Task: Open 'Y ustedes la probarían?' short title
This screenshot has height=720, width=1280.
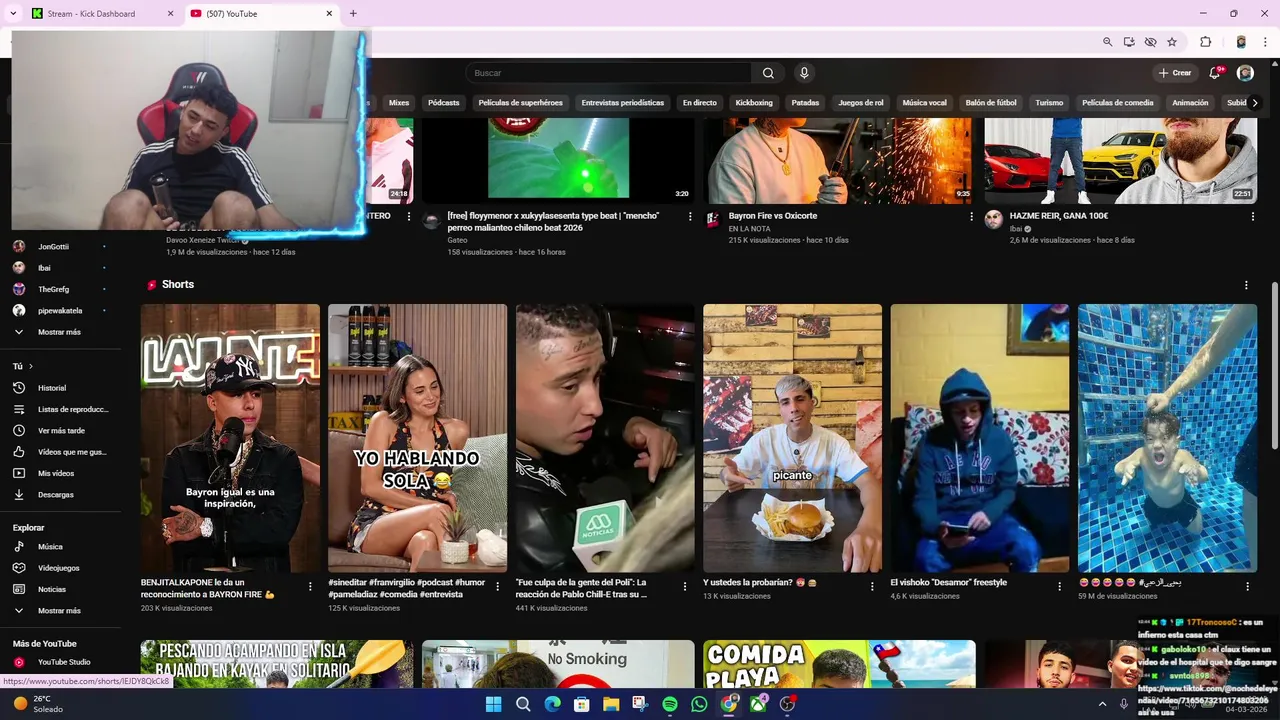Action: pos(760,582)
